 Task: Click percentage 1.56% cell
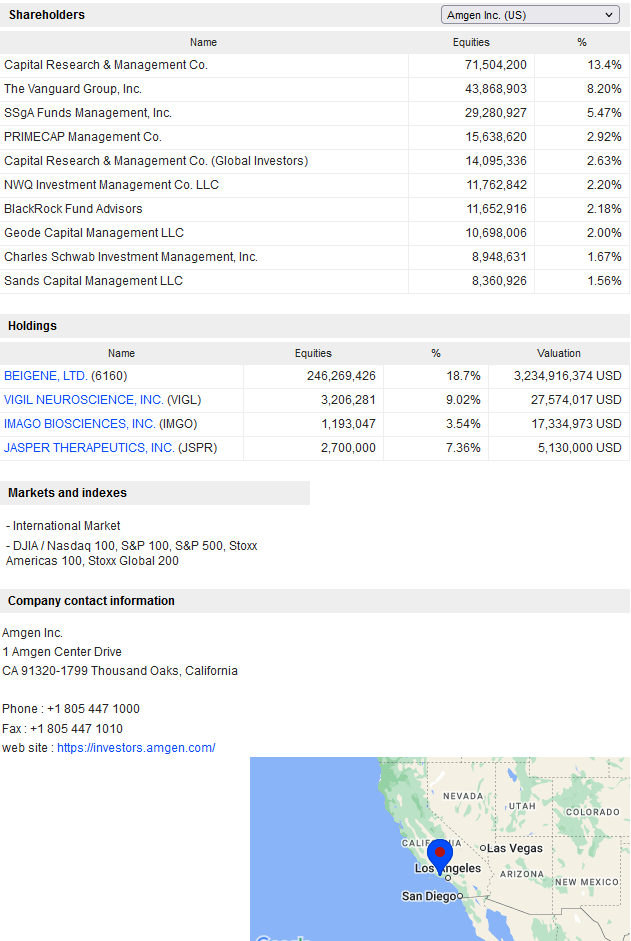point(605,281)
